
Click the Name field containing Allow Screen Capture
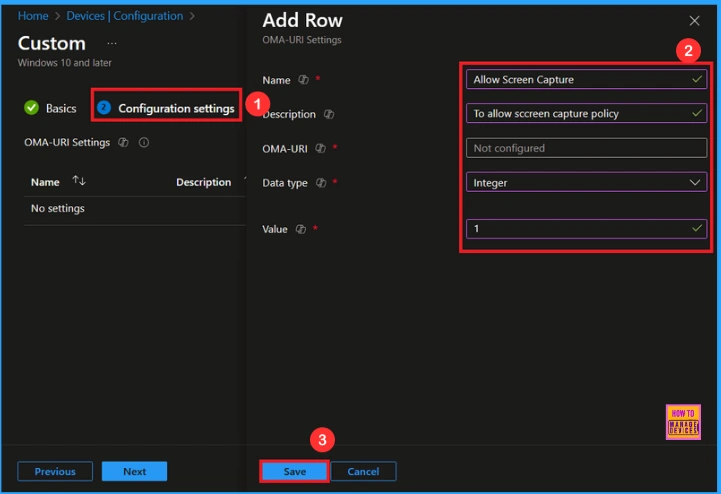(586, 79)
